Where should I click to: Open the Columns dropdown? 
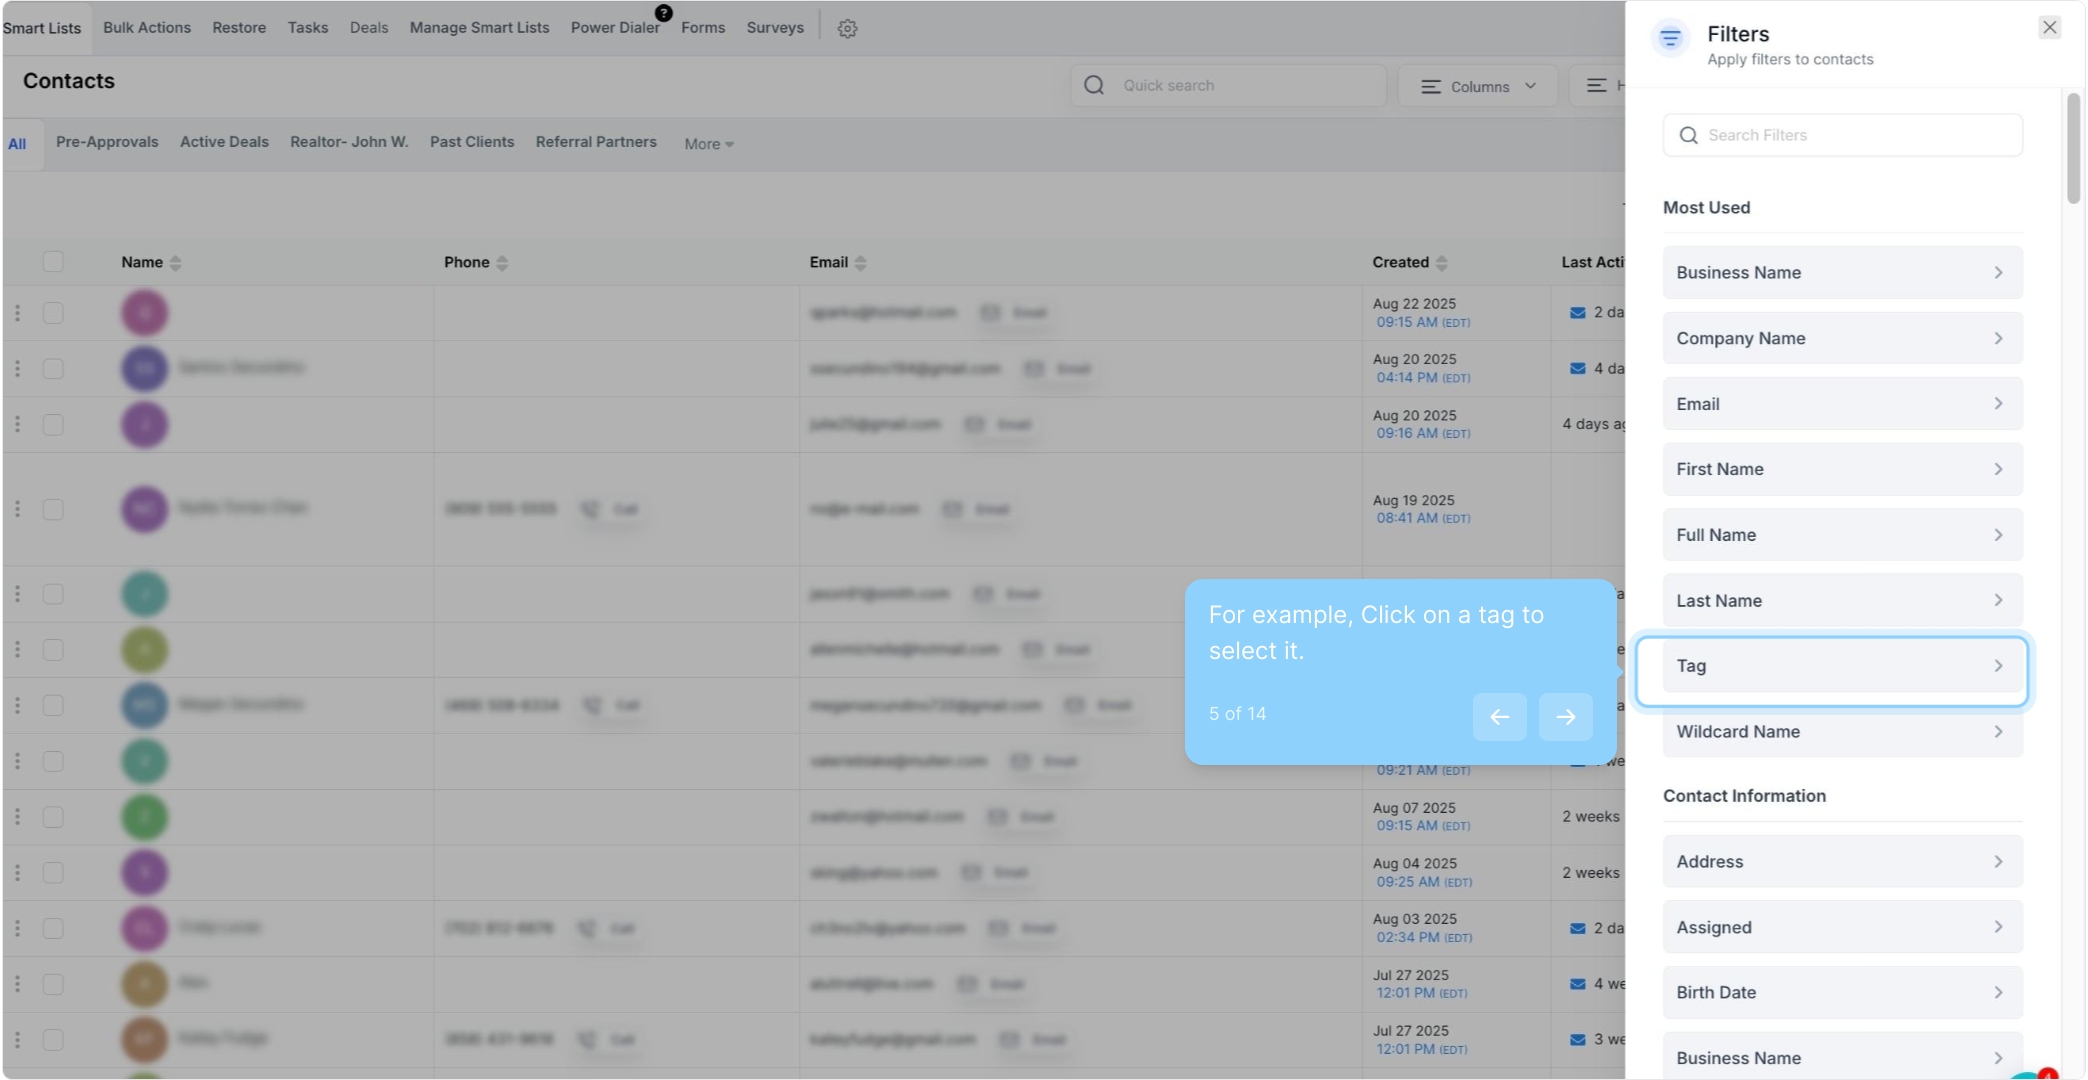pyautogui.click(x=1478, y=86)
